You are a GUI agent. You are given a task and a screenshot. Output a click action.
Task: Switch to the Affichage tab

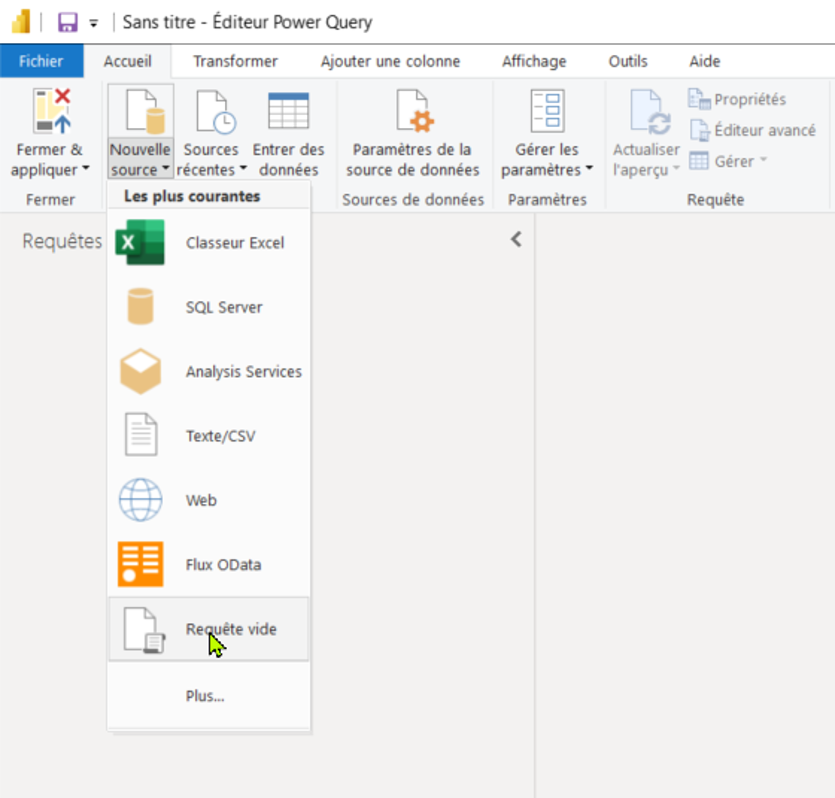[x=534, y=61]
